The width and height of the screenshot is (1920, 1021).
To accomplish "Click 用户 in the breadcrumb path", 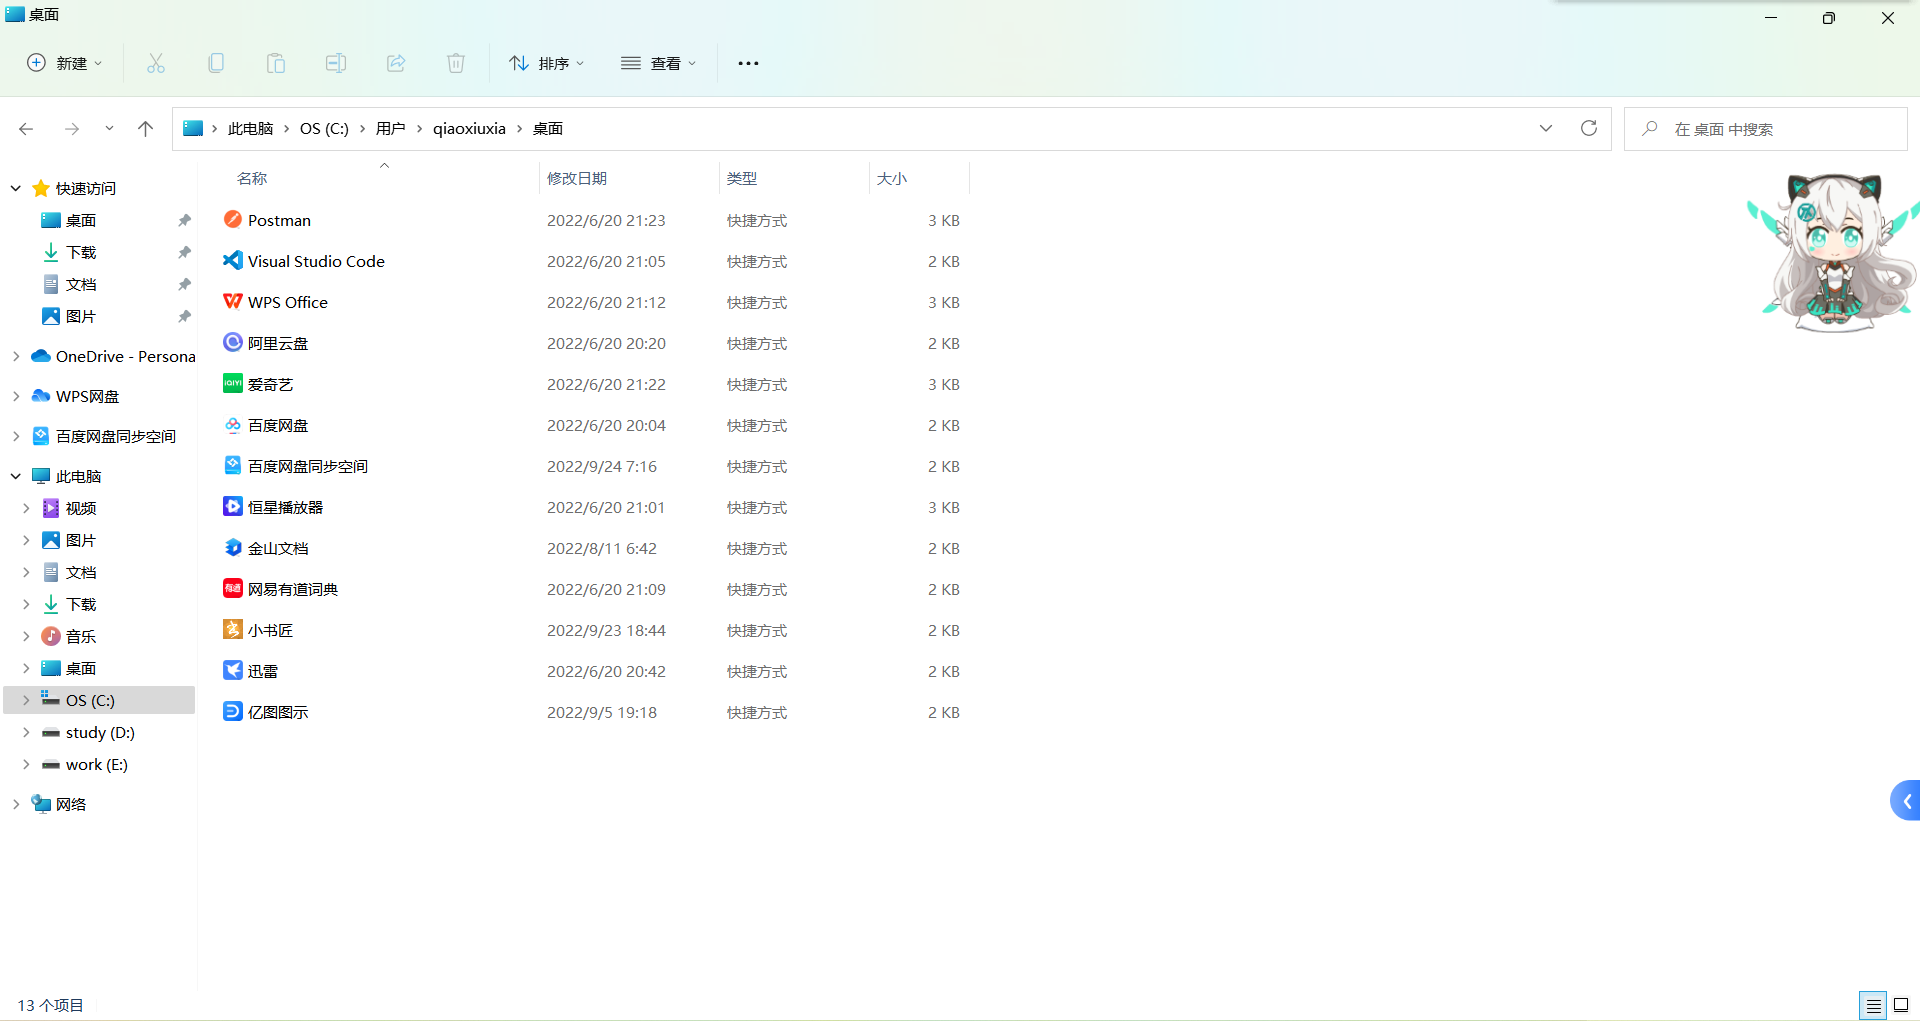I will point(390,128).
